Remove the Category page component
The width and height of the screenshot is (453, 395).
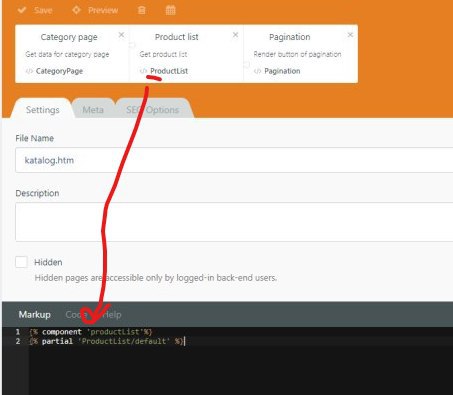pyautogui.click(x=121, y=35)
